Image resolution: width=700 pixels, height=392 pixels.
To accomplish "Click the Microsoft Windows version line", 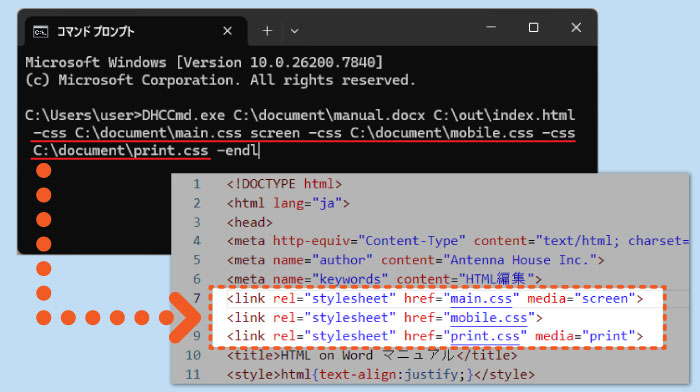I will pyautogui.click(x=204, y=62).
